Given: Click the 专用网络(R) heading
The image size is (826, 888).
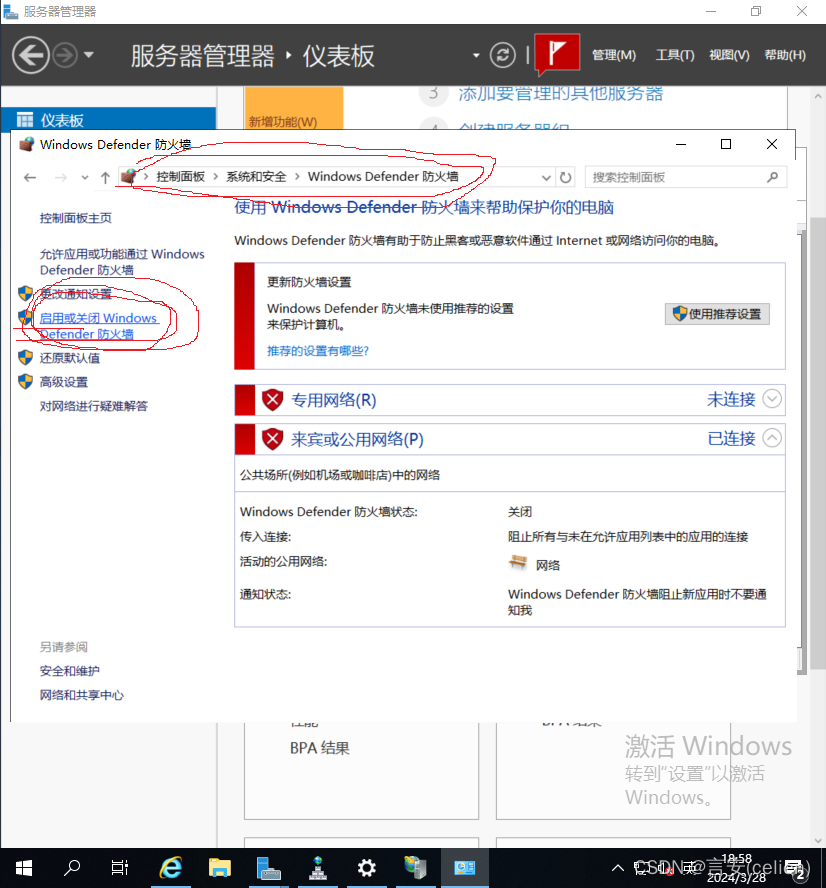Looking at the screenshot, I should 333,400.
